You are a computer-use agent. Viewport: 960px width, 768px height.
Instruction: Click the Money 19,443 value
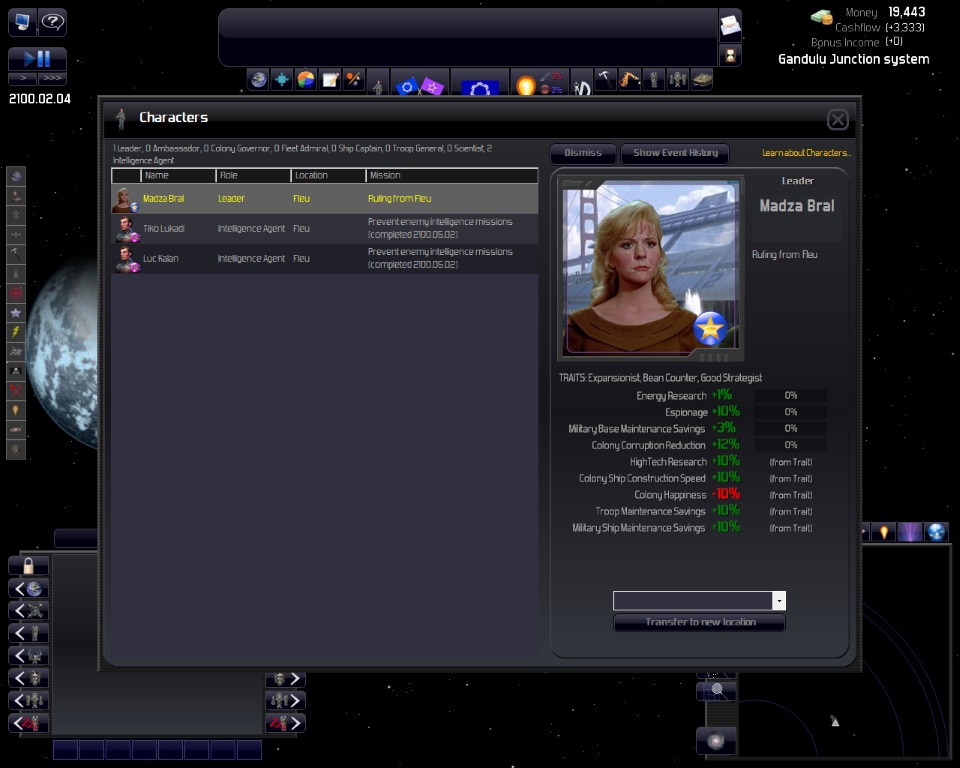pyautogui.click(x=907, y=12)
